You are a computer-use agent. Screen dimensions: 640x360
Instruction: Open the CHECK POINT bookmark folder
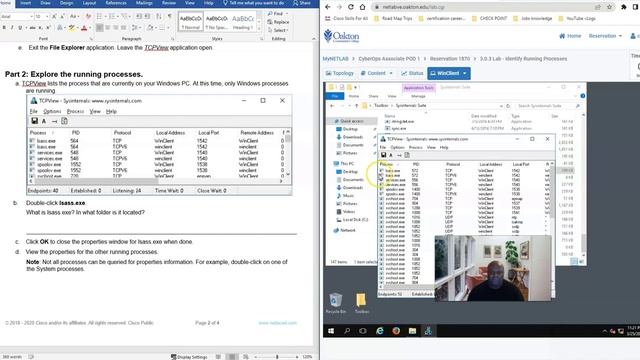[489, 18]
